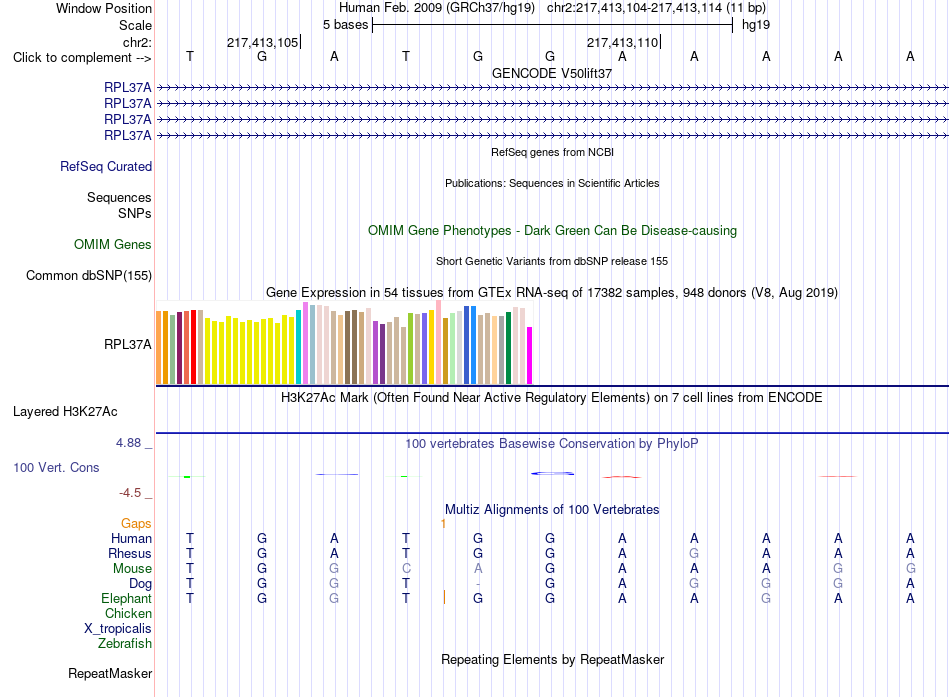Click the orange insertion bar in the Elephant row
The image size is (950, 697).
[444, 598]
